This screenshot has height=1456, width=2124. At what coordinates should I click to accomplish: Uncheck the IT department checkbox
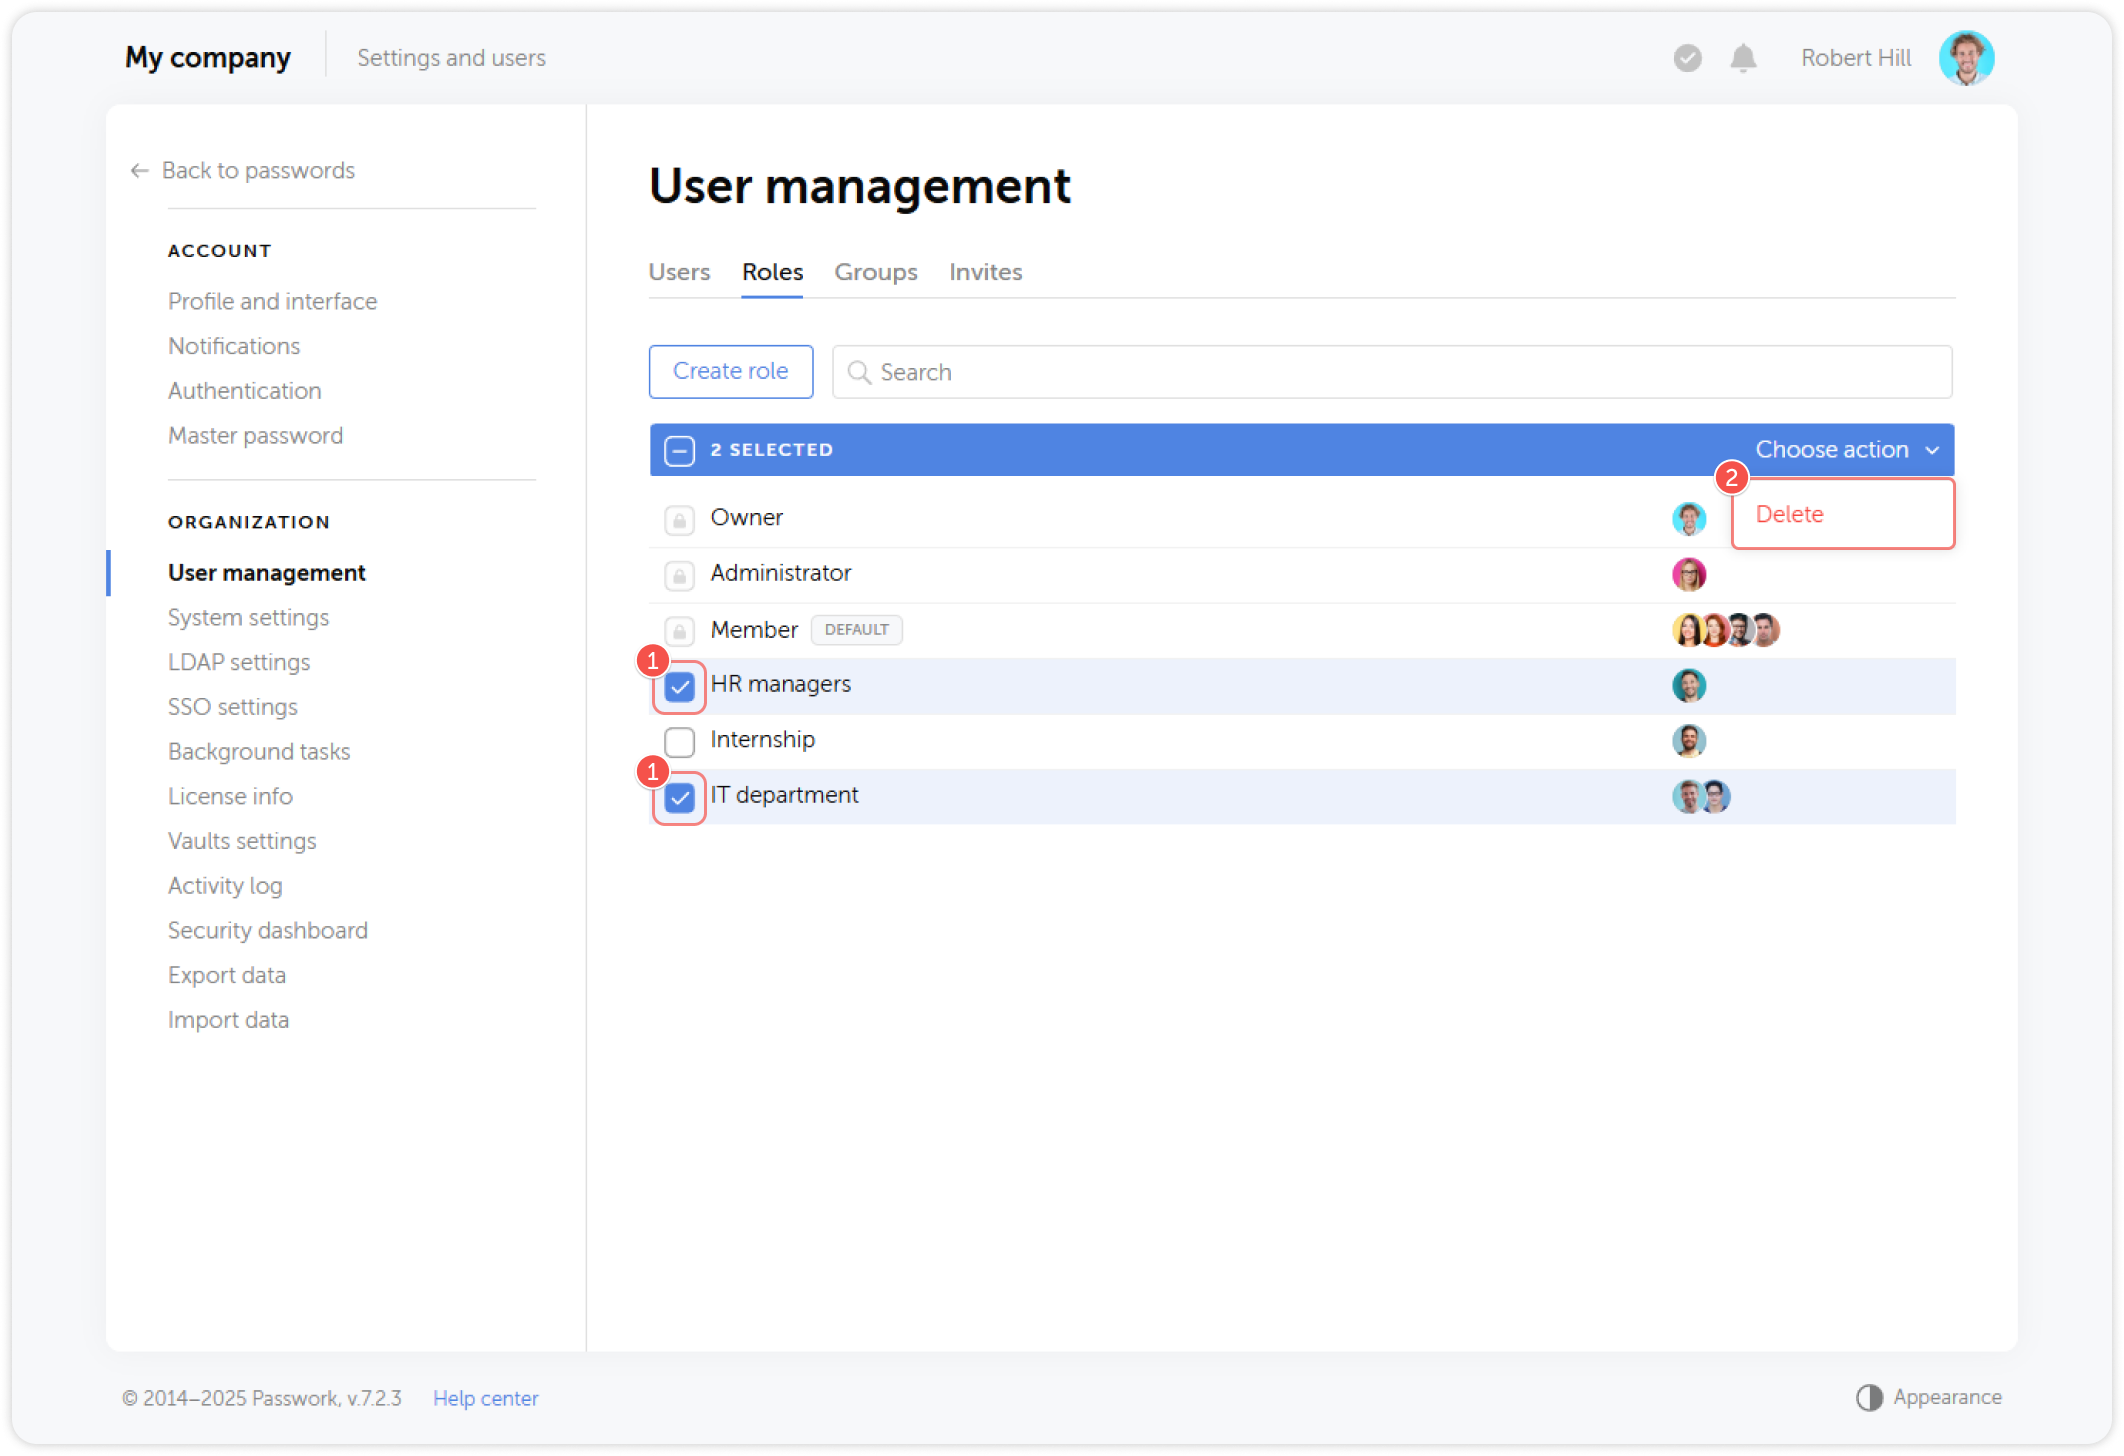click(679, 798)
